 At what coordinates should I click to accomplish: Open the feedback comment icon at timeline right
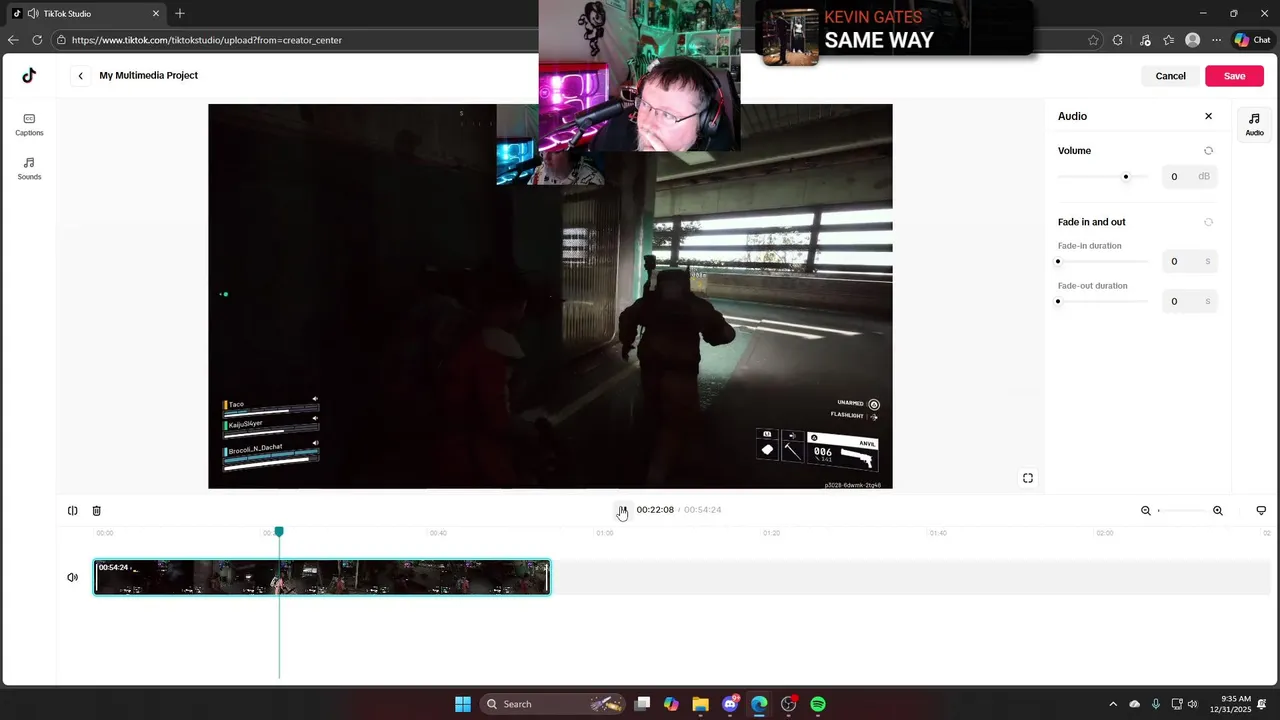click(1261, 511)
